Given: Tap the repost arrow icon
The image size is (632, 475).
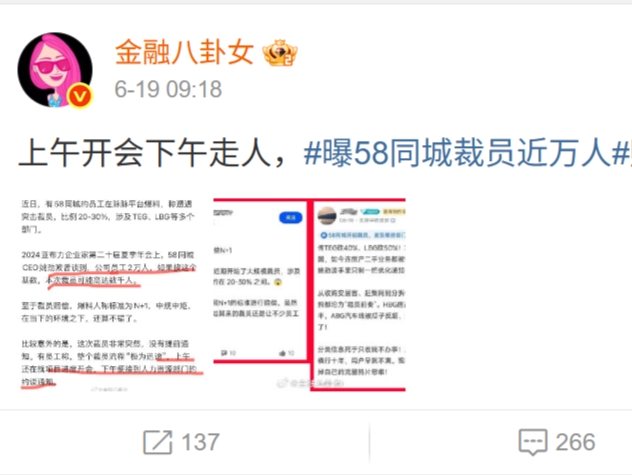Looking at the screenshot, I should (158, 442).
